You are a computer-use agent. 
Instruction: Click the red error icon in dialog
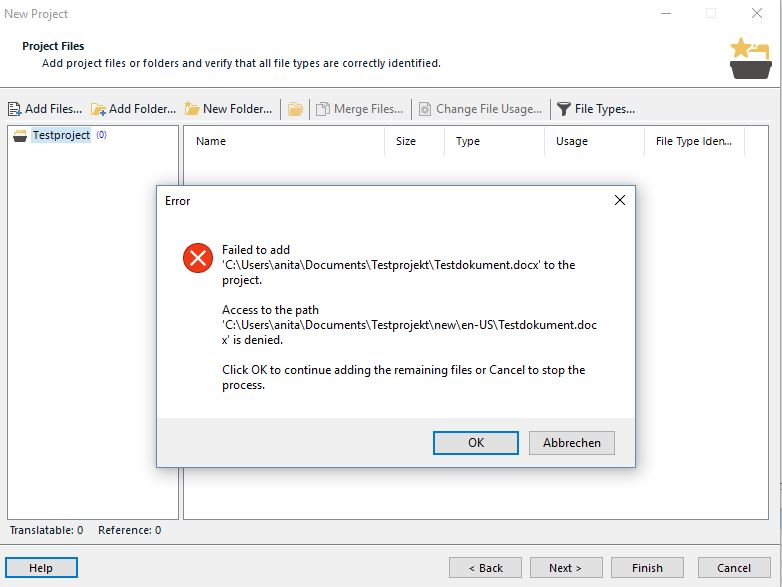(197, 258)
